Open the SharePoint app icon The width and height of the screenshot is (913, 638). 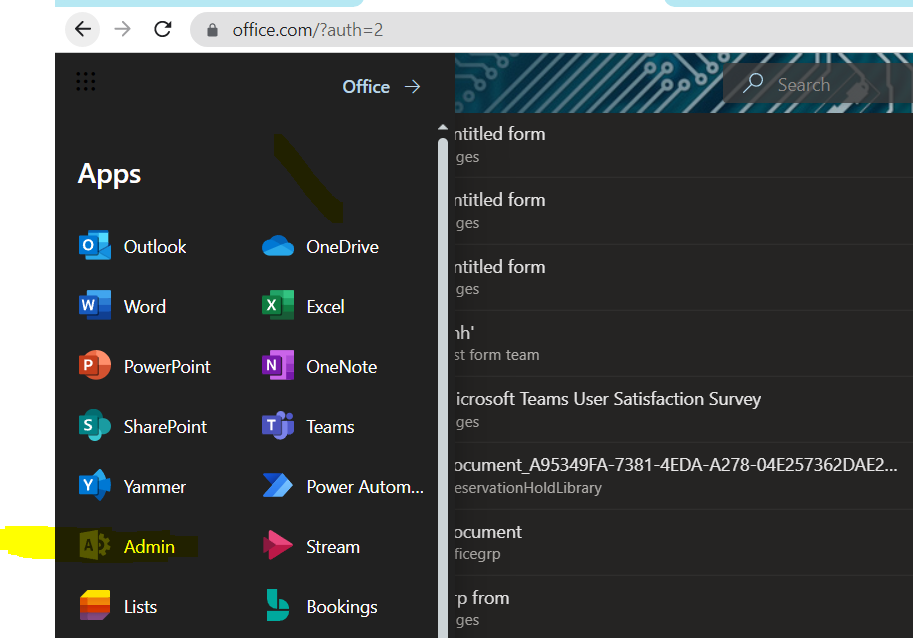pos(95,426)
